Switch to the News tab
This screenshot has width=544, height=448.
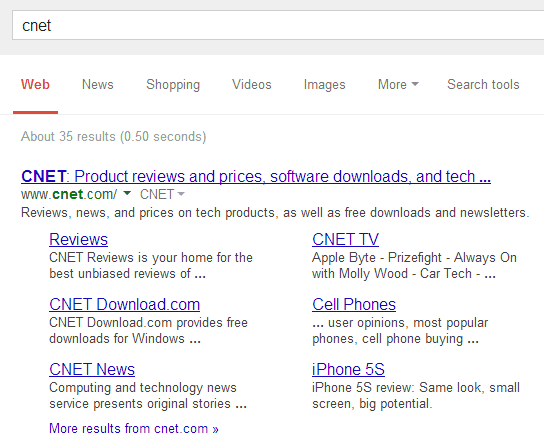click(x=97, y=85)
